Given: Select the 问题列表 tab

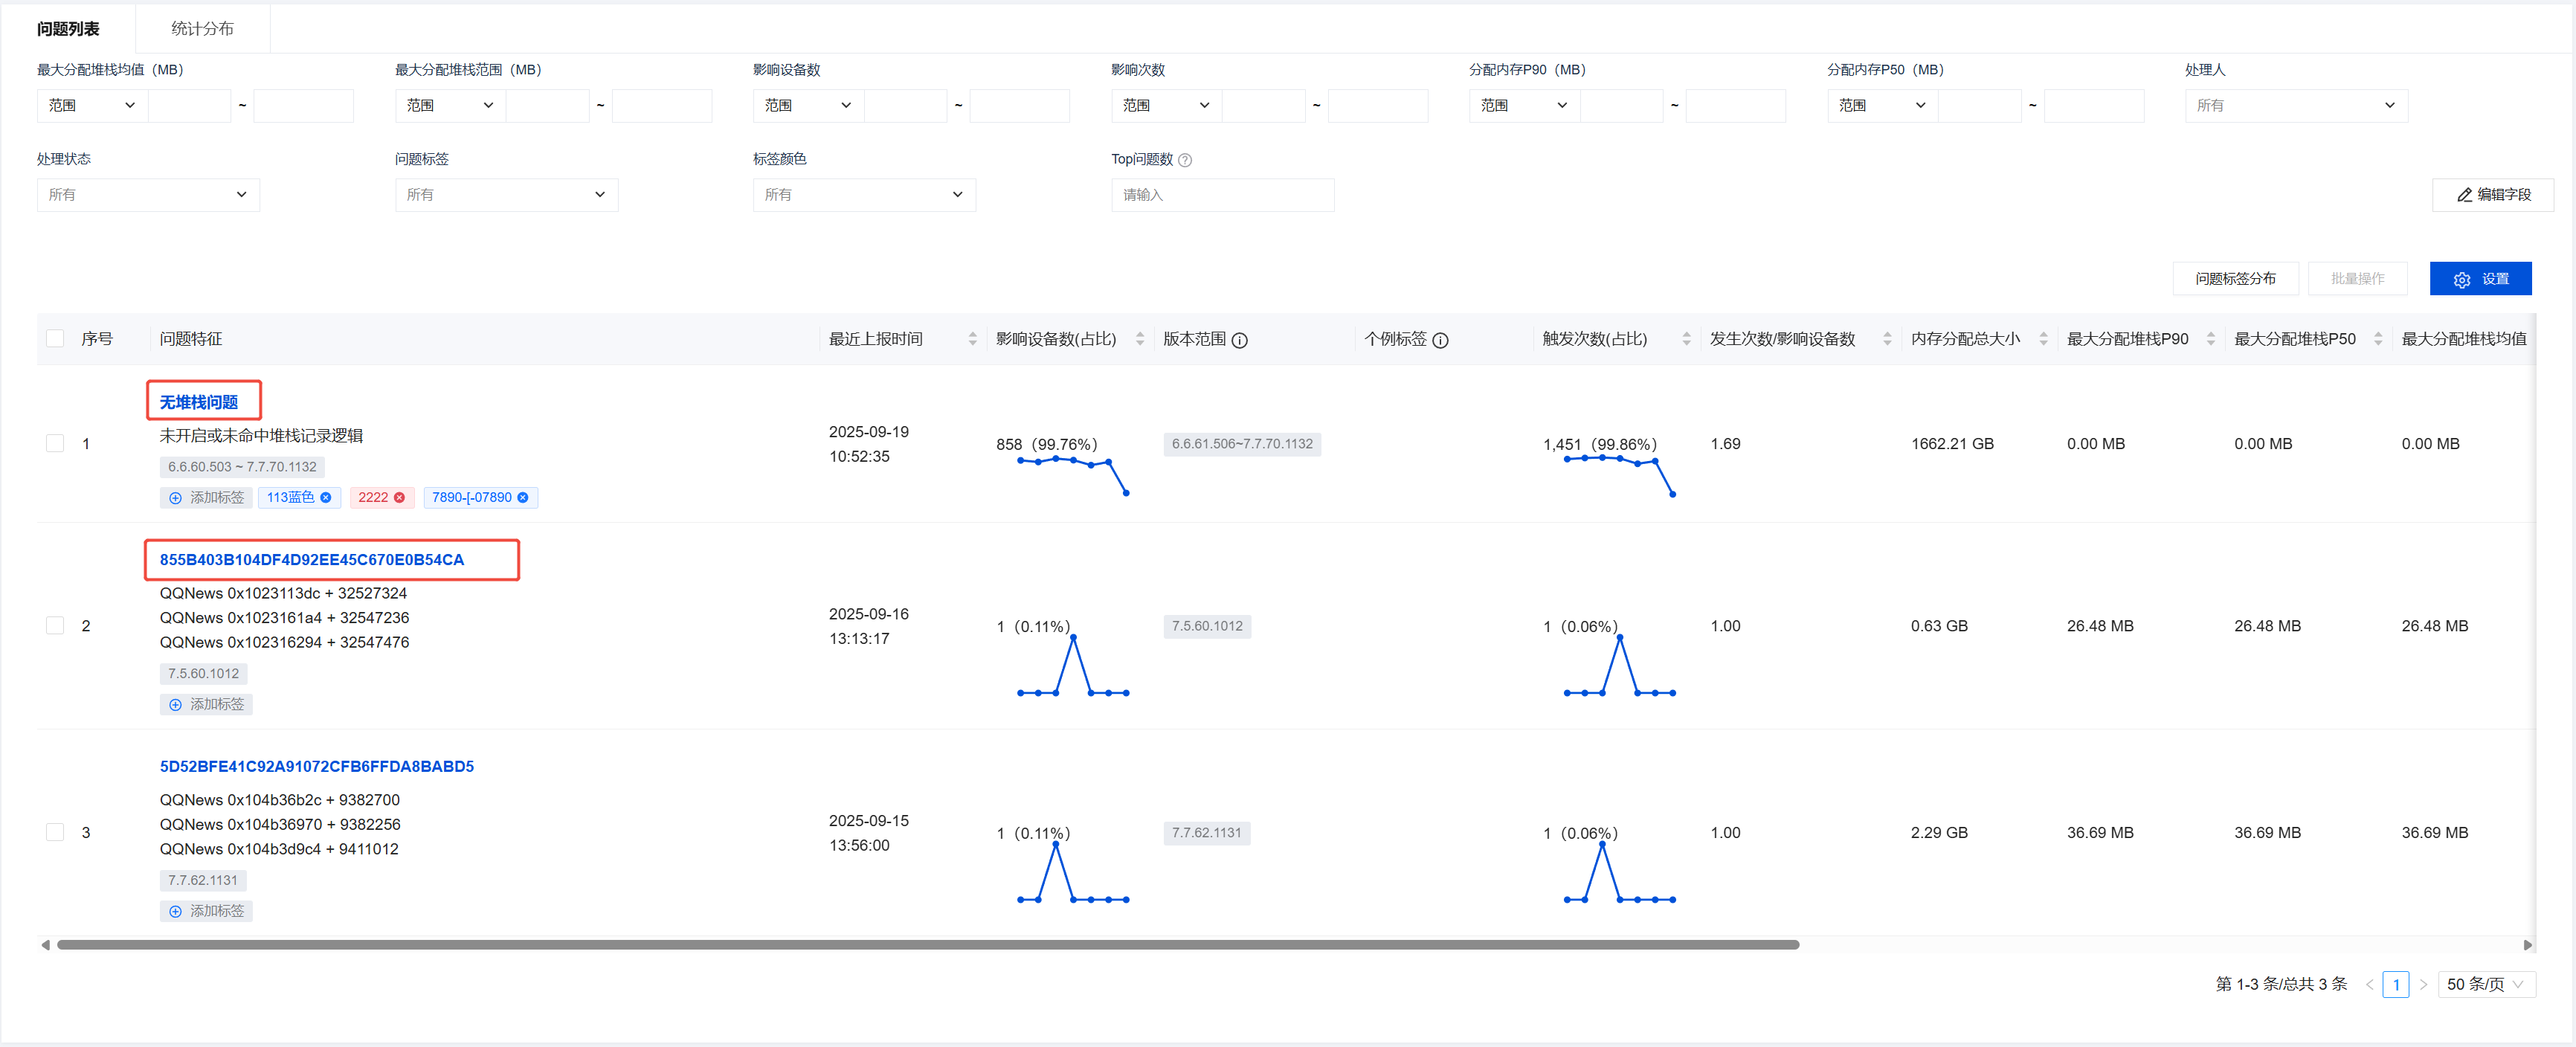Looking at the screenshot, I should [68, 29].
